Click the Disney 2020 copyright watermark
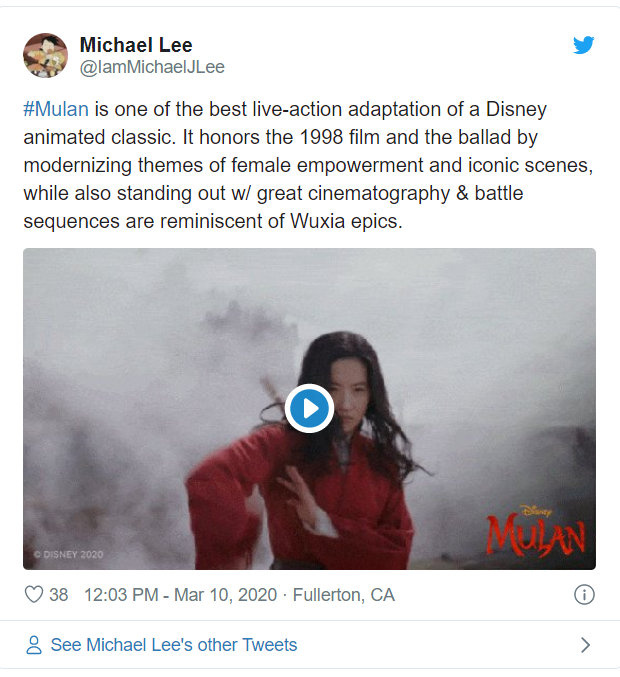This screenshot has height=677, width=620. pyautogui.click(x=69, y=554)
